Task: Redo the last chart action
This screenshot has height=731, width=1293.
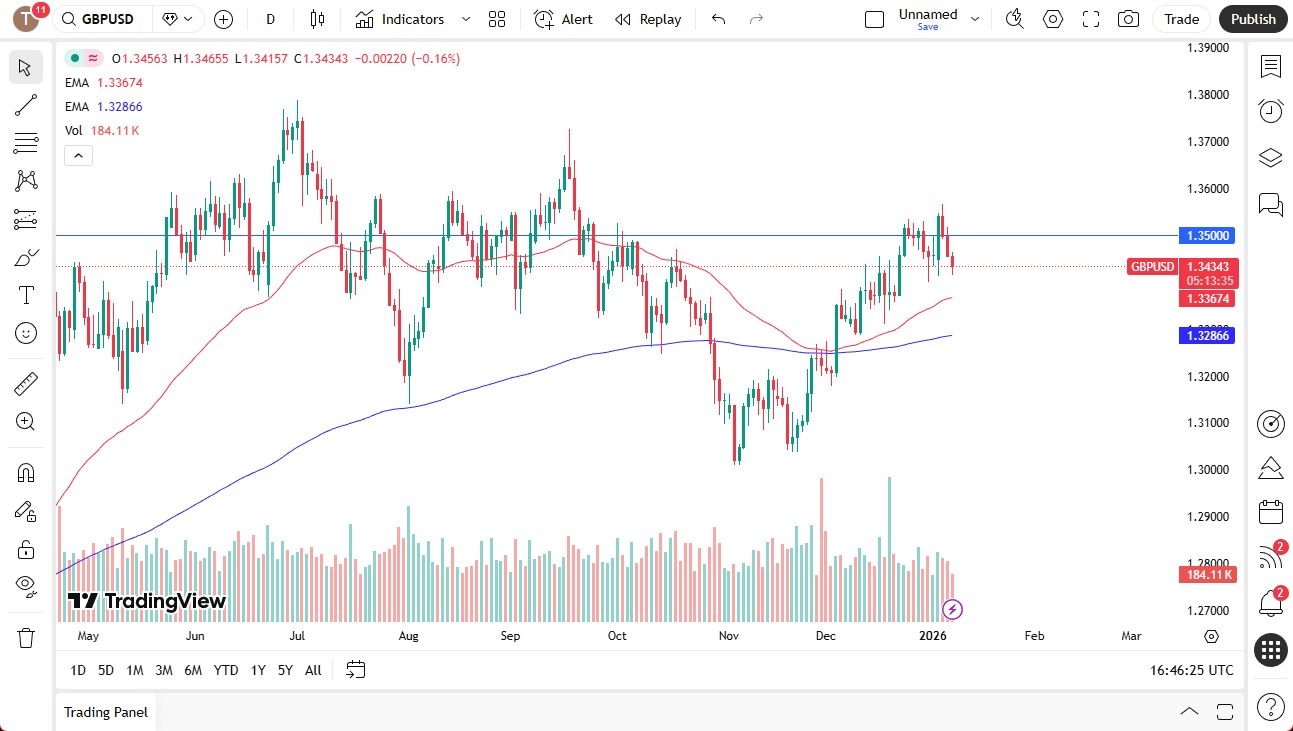Action: 756,19
